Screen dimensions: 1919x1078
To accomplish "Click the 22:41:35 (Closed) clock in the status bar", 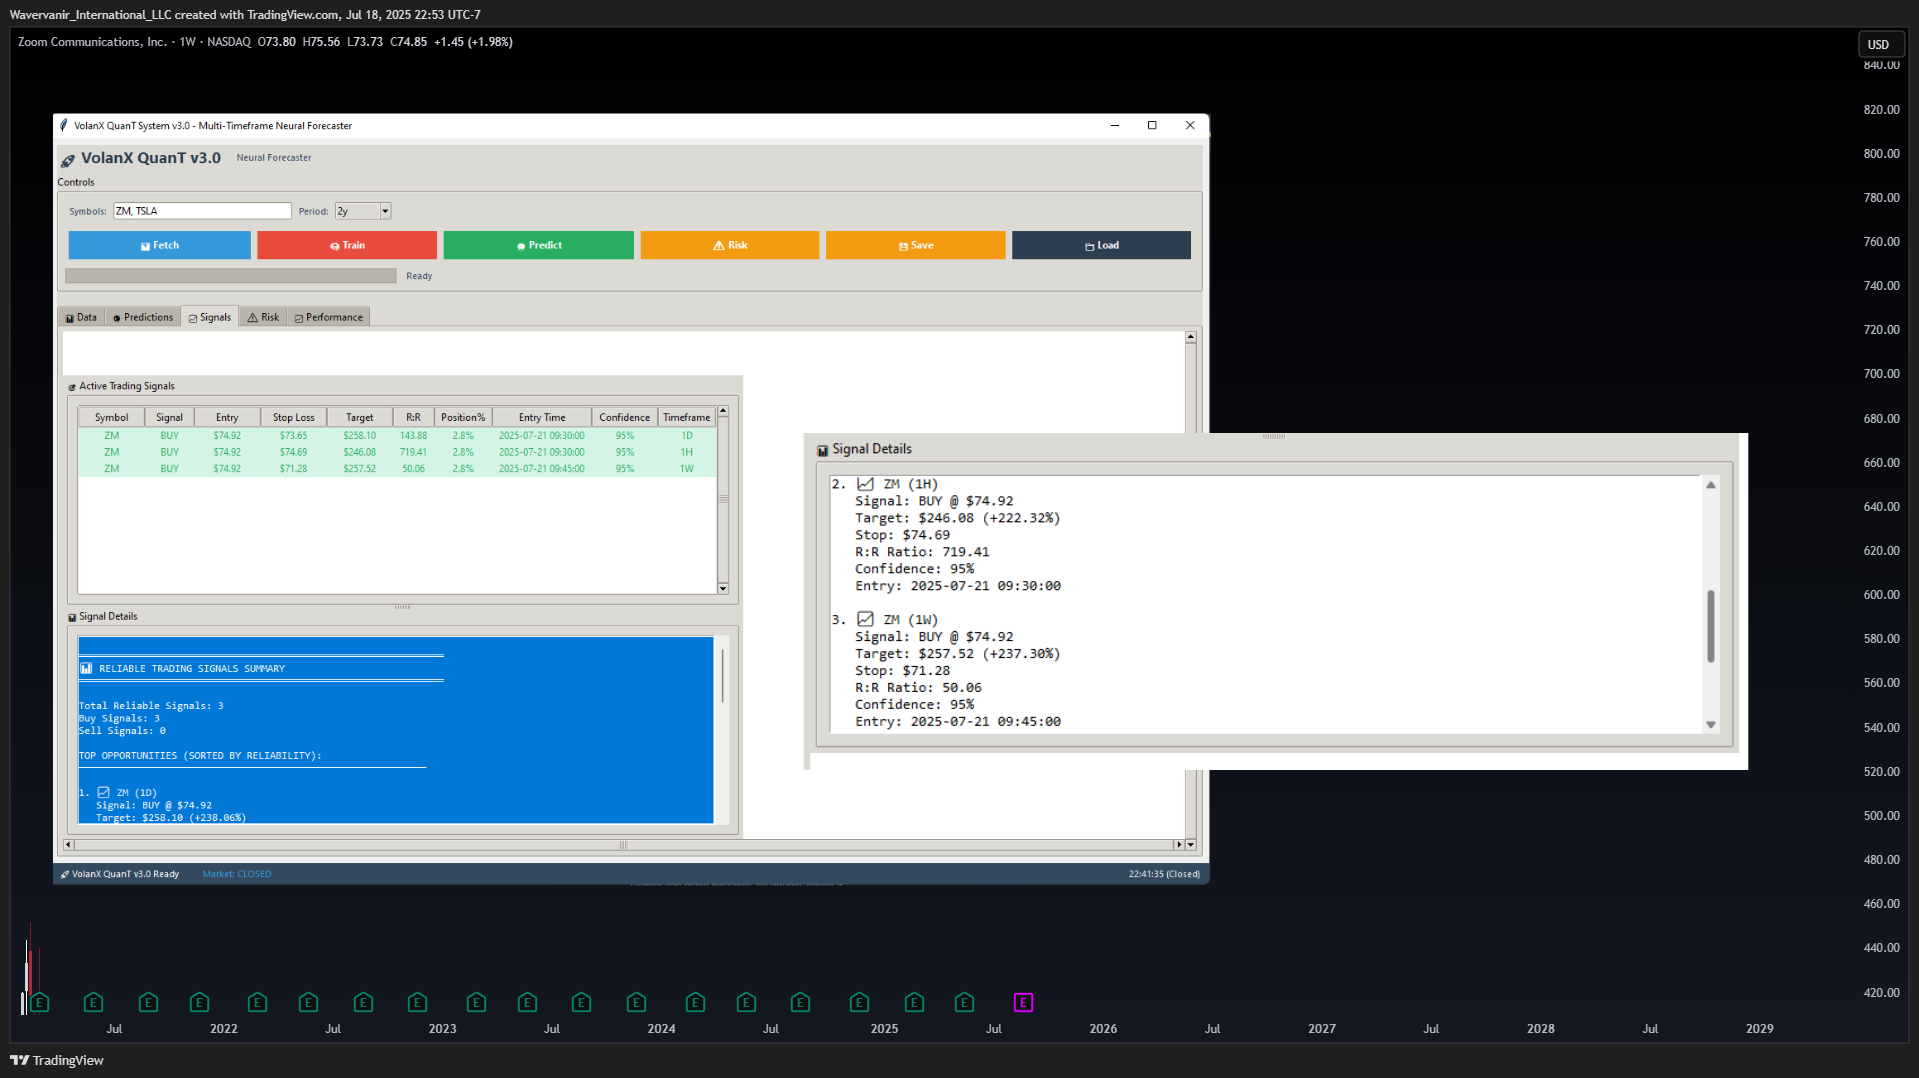I will tap(1164, 874).
